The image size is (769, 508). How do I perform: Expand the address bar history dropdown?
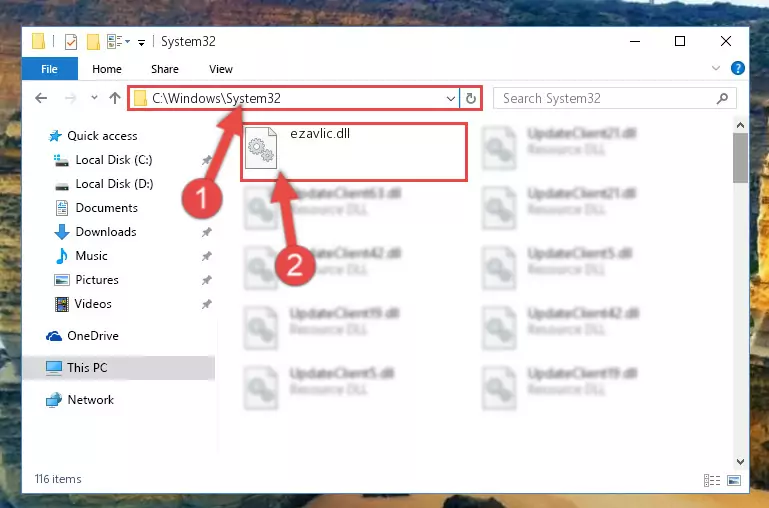click(451, 99)
